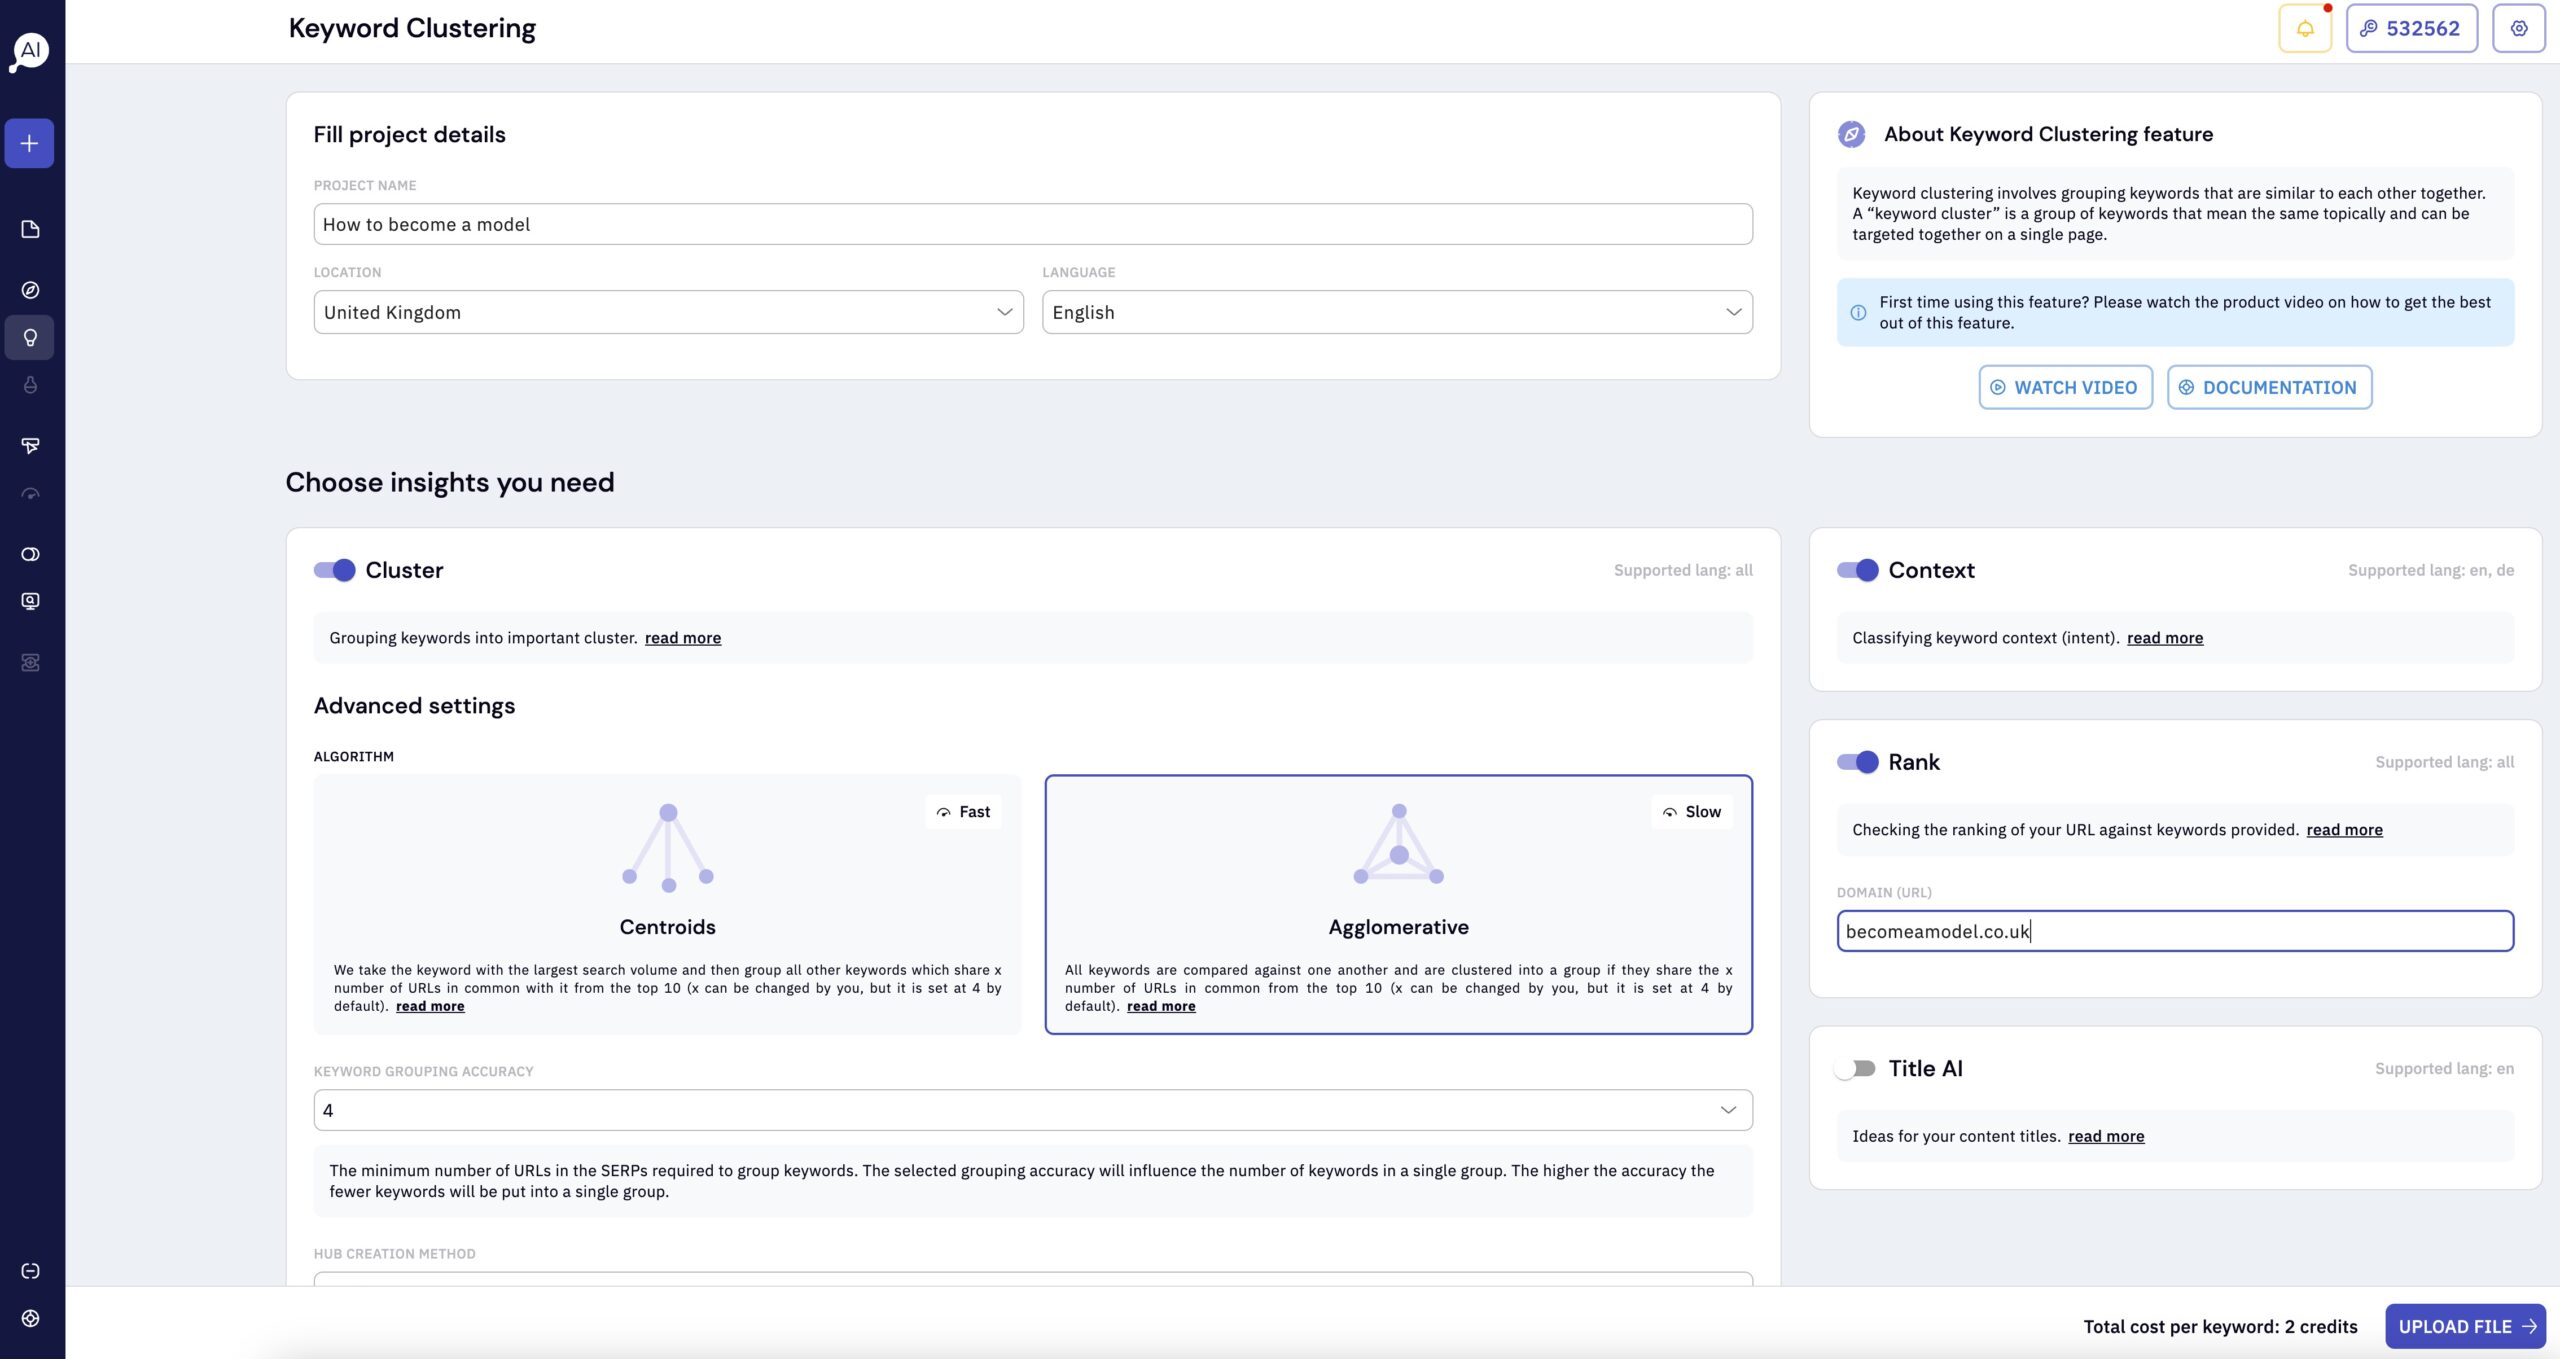Viewport: 2560px width, 1359px height.
Task: Click the Upload File button
Action: pyautogui.click(x=2464, y=1326)
